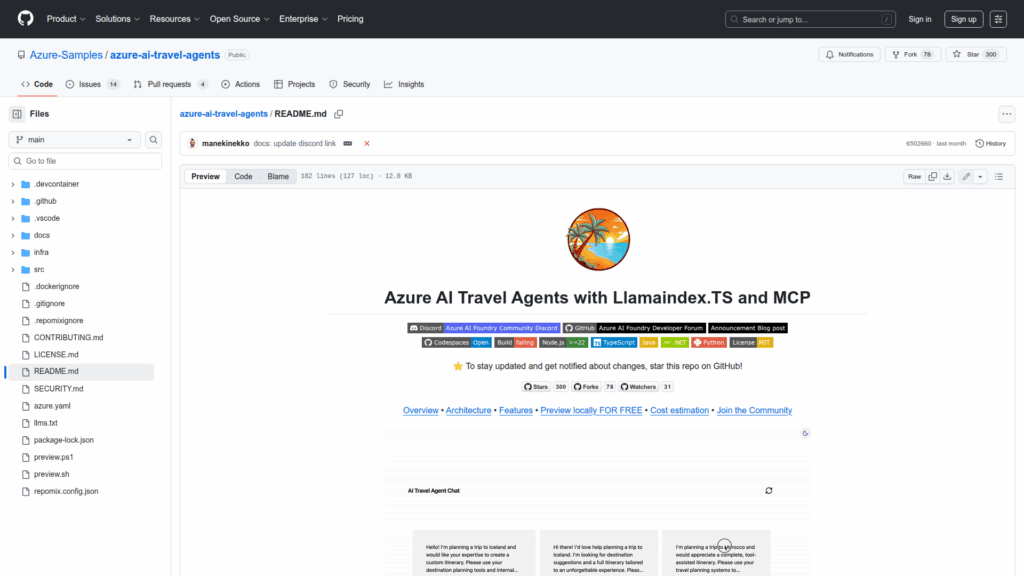Open the Pull requests tab
This screenshot has width=1024, height=576.
point(169,84)
